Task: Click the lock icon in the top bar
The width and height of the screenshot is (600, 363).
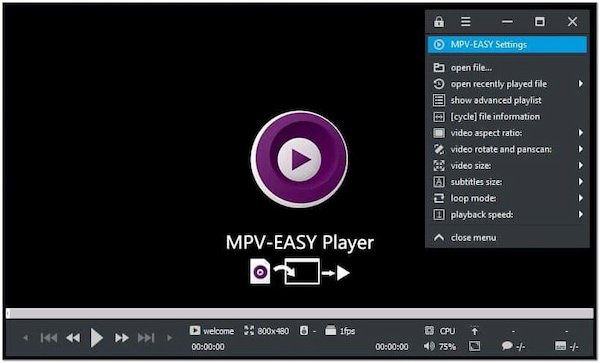Action: coord(439,22)
